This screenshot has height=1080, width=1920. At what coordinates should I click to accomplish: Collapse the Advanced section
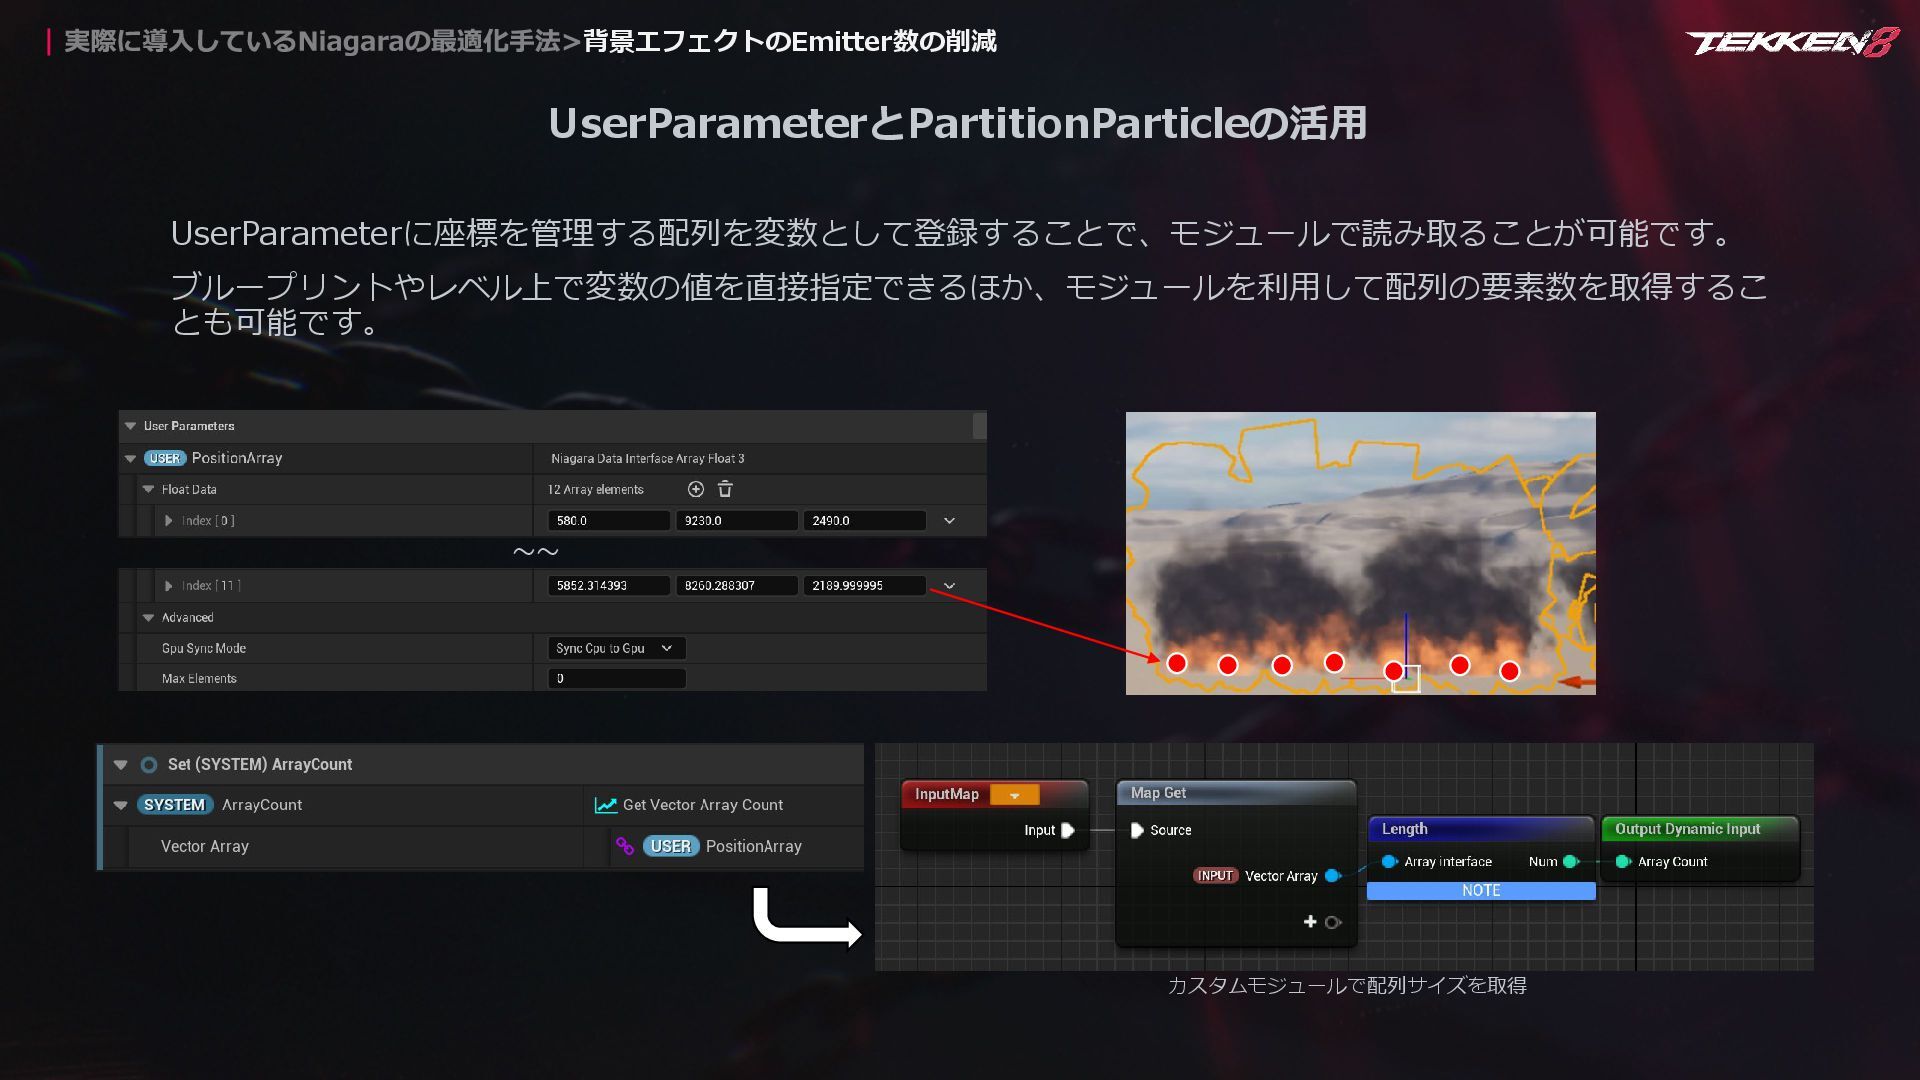point(148,618)
